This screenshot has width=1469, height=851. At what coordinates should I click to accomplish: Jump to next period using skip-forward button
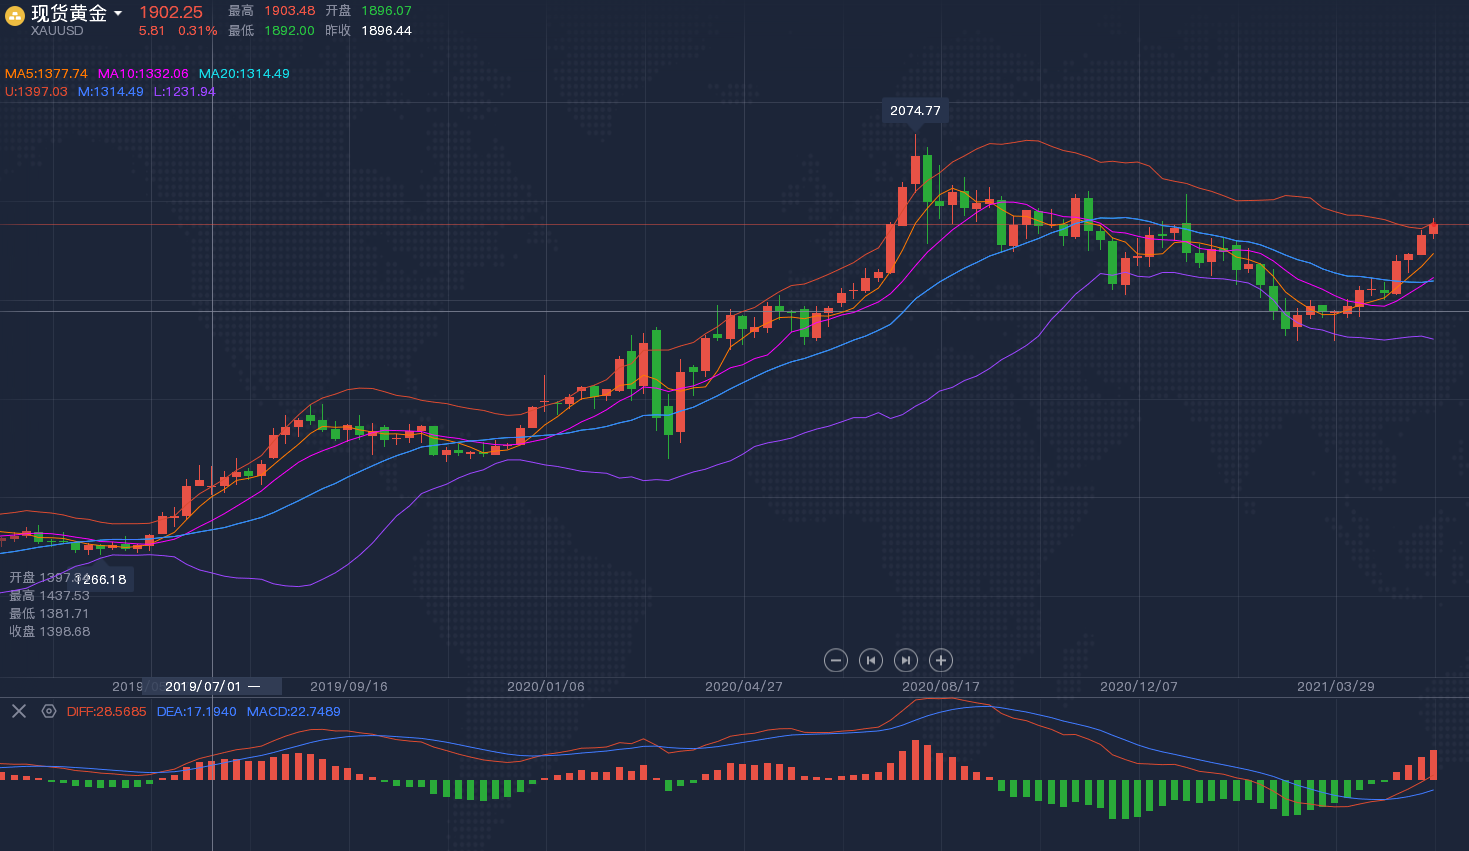[905, 660]
